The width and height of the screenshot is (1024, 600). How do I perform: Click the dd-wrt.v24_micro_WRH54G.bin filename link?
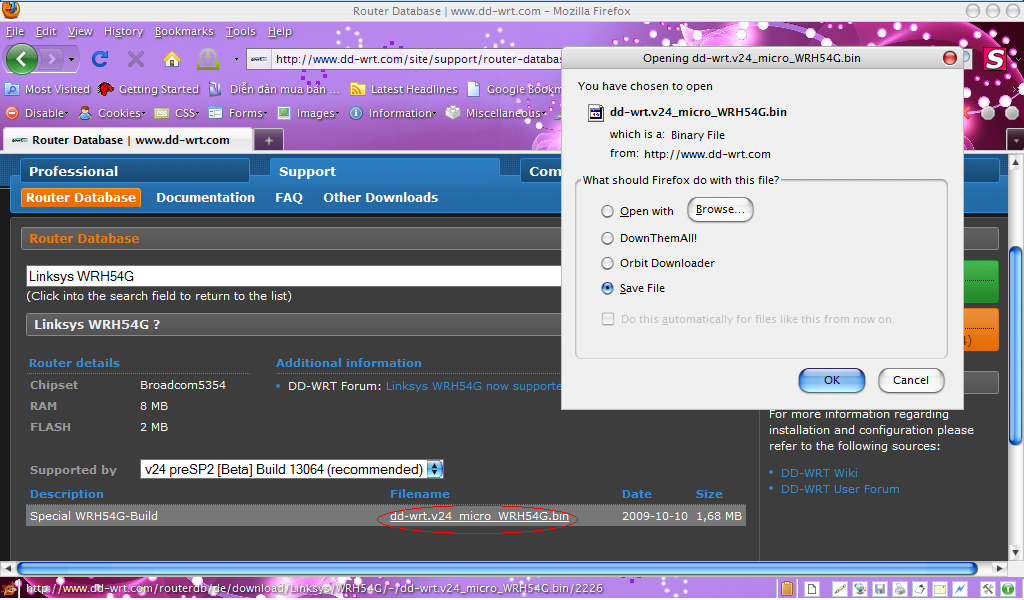point(479,517)
